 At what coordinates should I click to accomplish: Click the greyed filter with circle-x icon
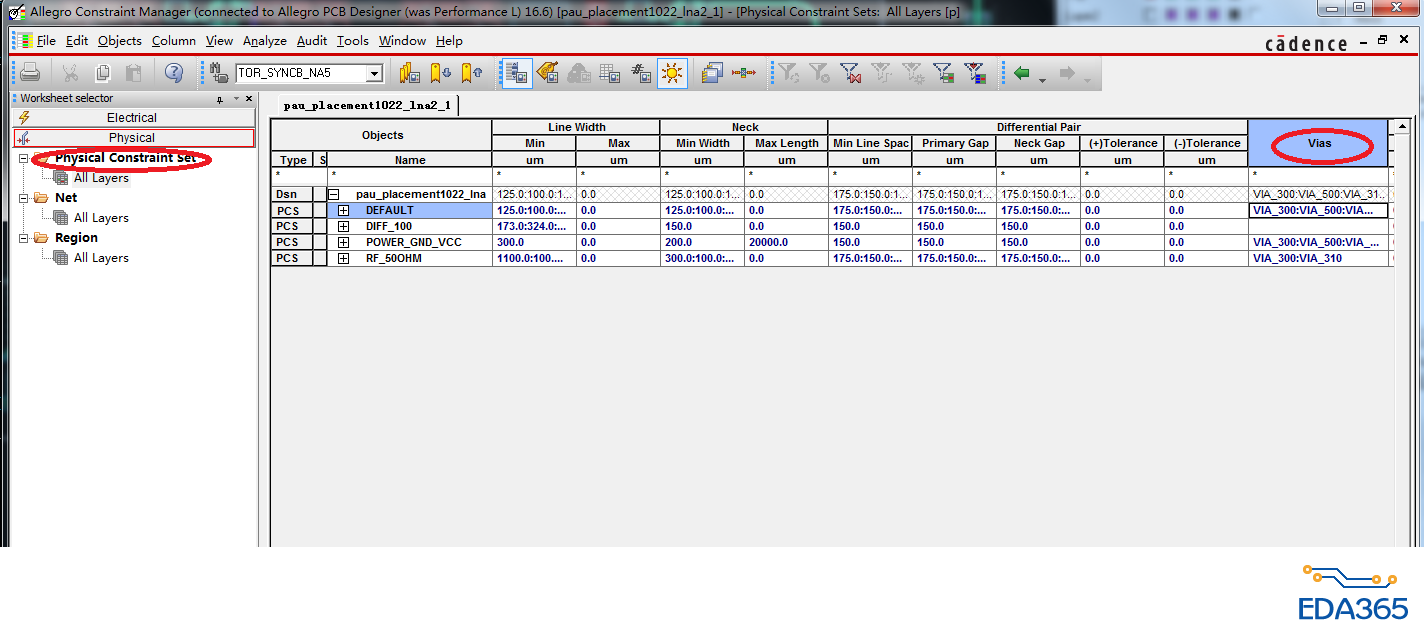click(820, 73)
